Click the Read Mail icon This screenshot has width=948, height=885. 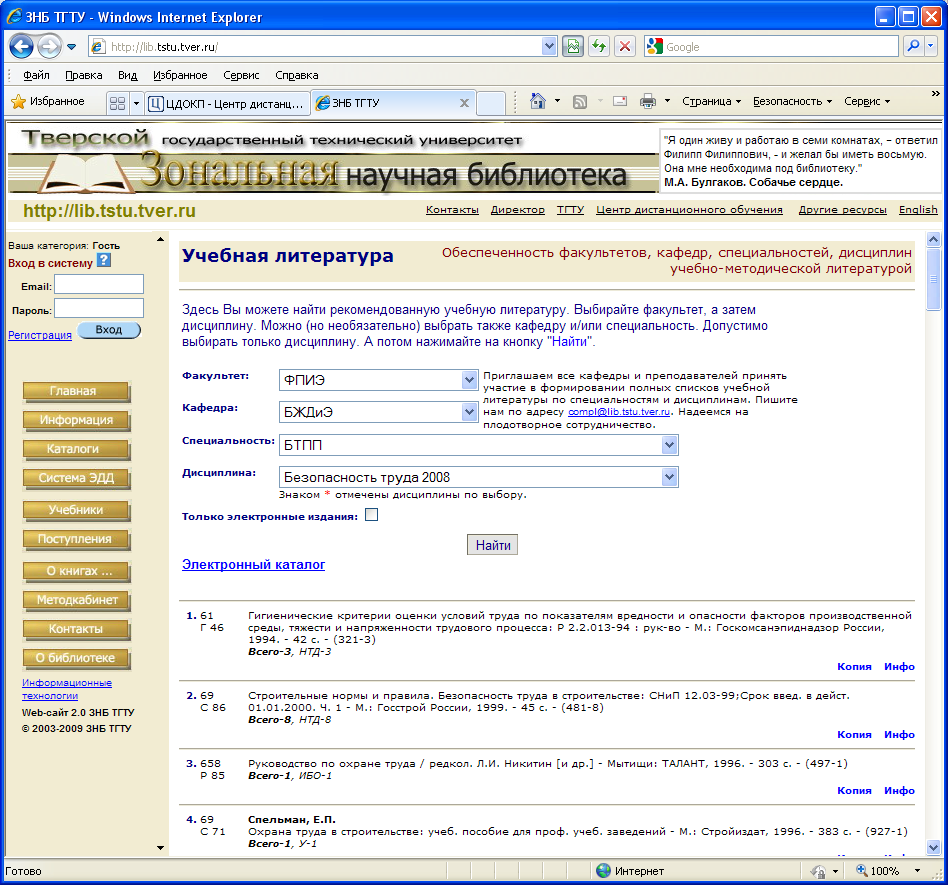620,101
